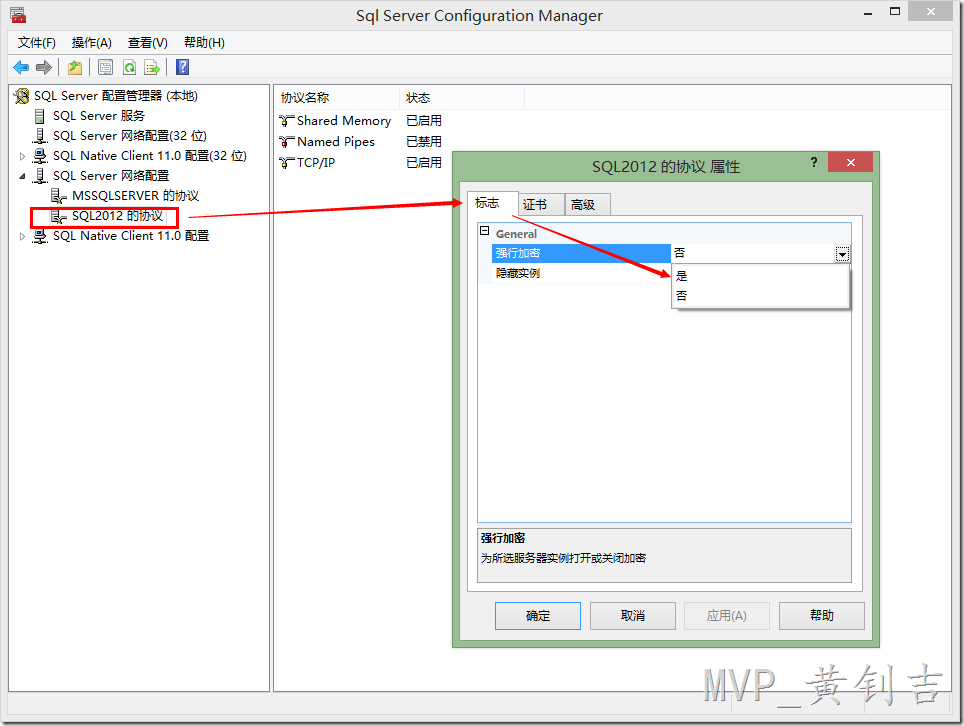
Task: Expand the SQL Native Client 11.0 配置 node
Action: coord(23,236)
